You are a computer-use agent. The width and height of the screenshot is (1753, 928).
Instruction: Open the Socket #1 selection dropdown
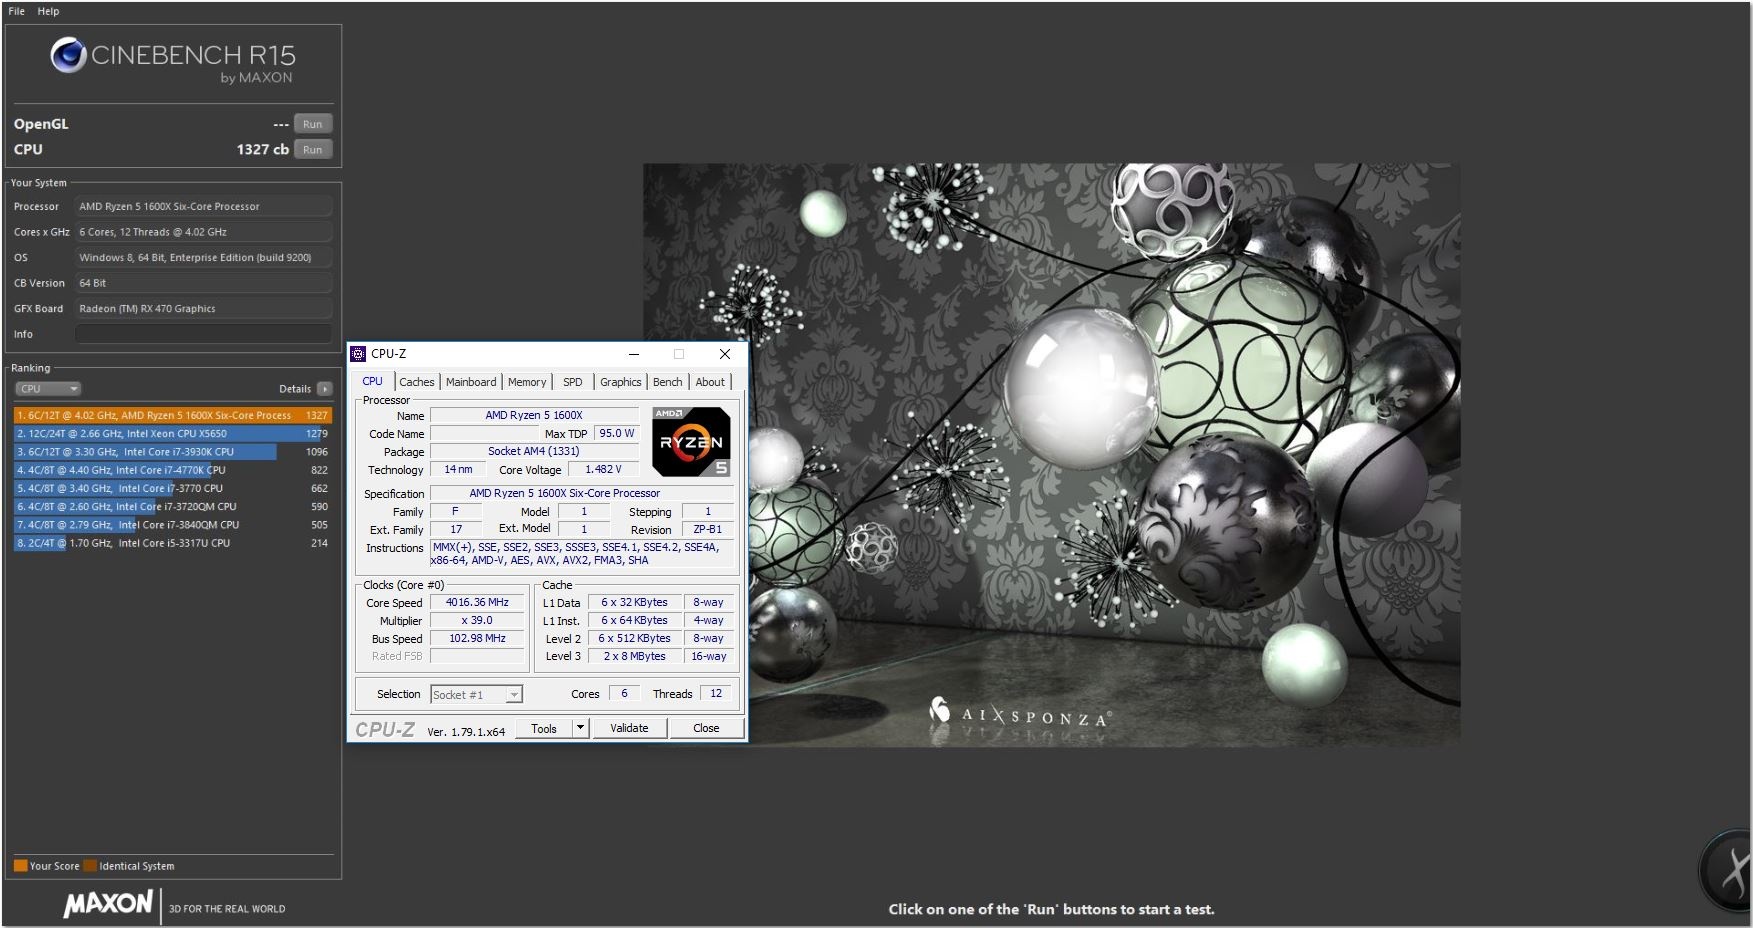click(513, 693)
